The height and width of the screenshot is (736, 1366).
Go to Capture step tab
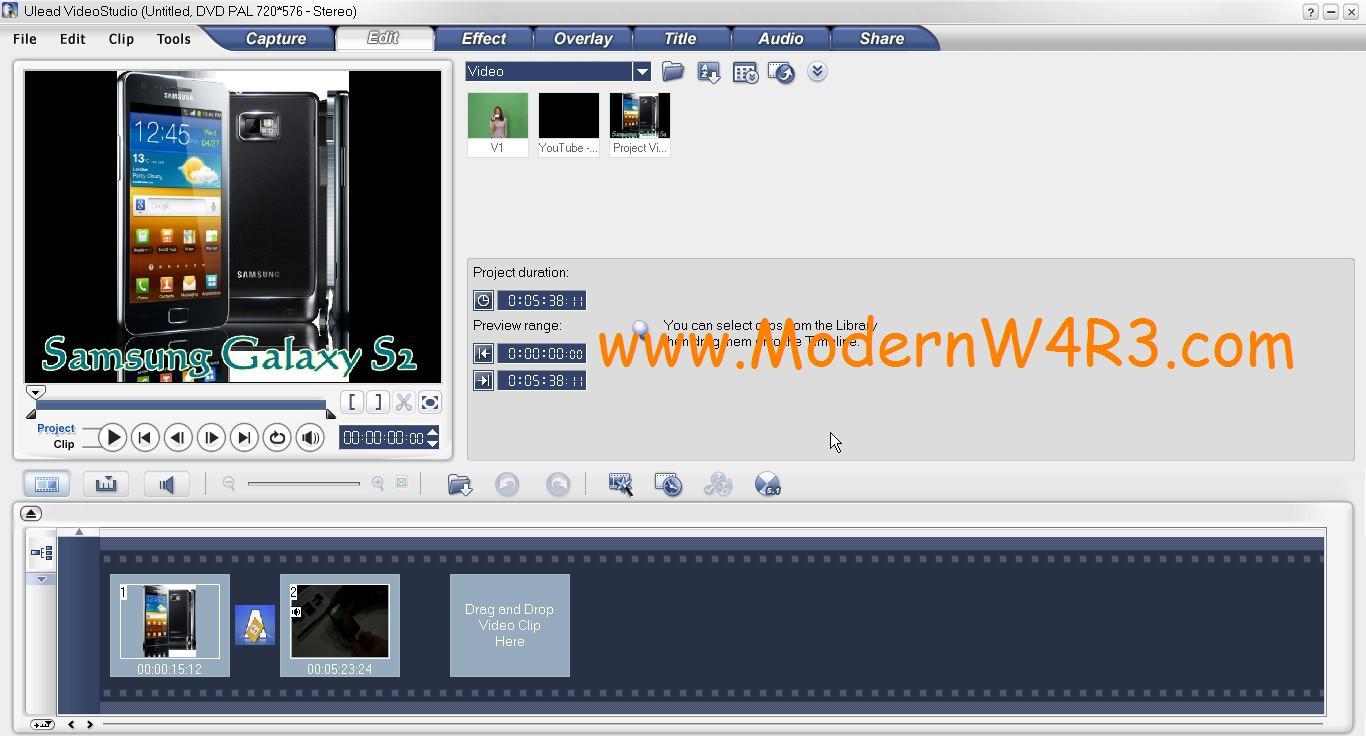pos(276,38)
